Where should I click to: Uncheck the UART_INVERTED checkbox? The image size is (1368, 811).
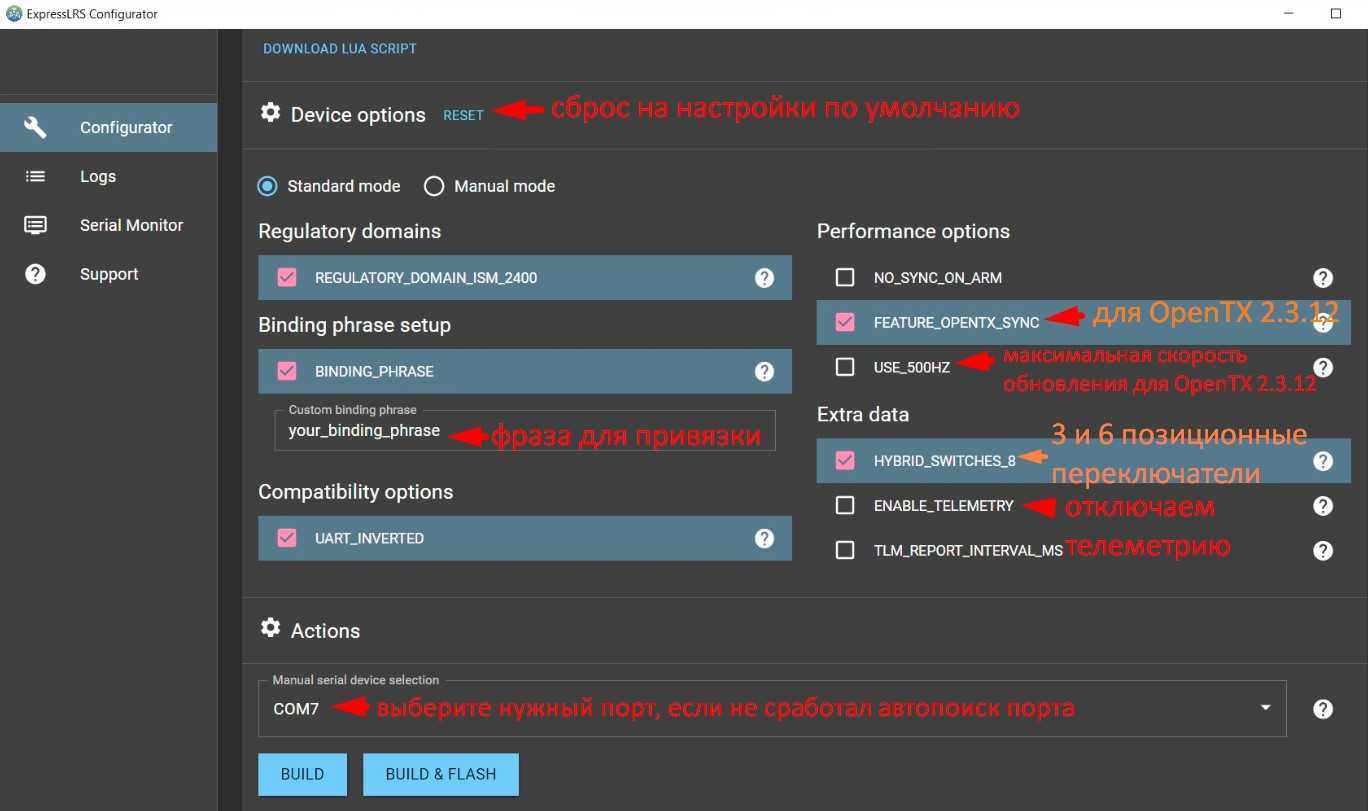287,538
